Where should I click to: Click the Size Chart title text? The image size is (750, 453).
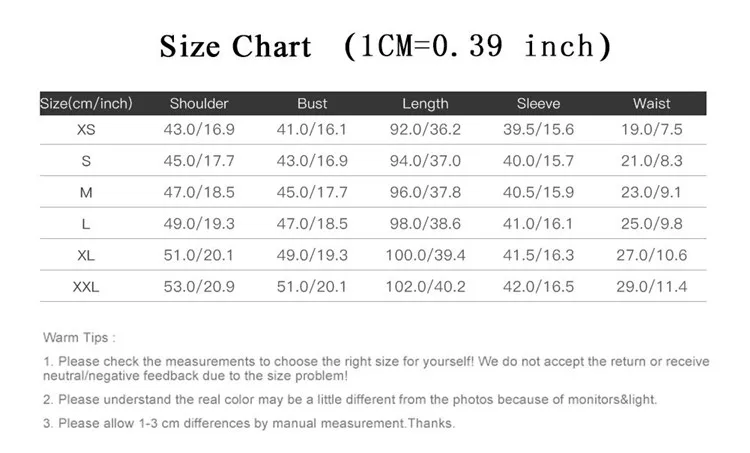(x=386, y=46)
